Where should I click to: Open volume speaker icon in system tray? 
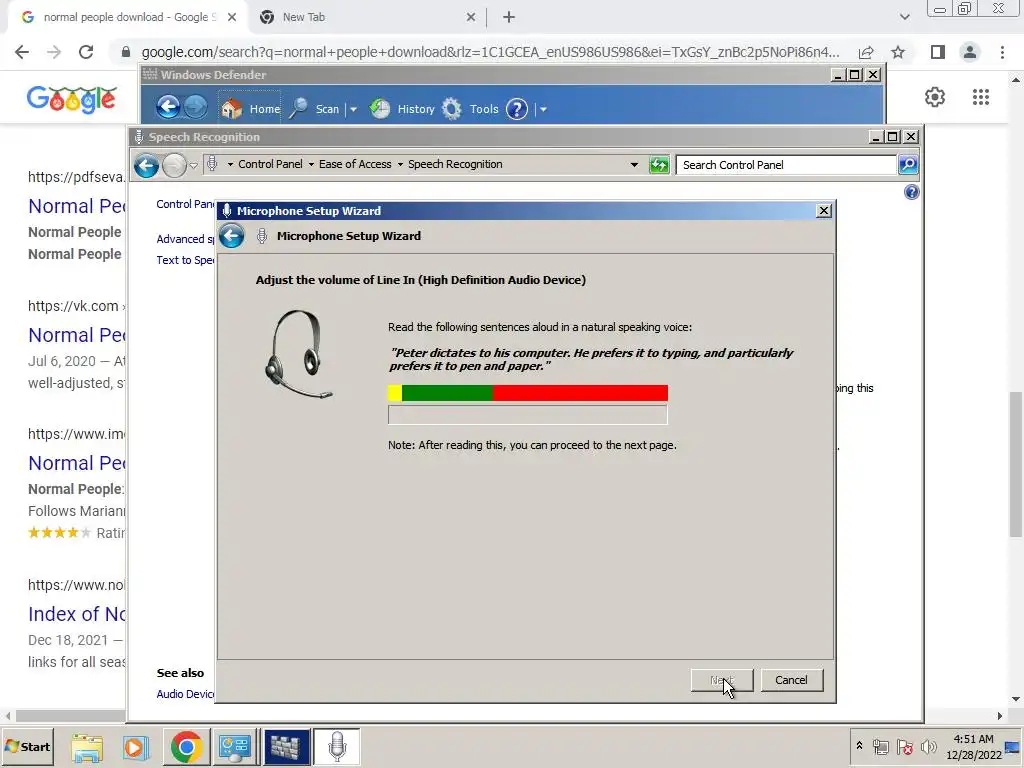pos(928,746)
